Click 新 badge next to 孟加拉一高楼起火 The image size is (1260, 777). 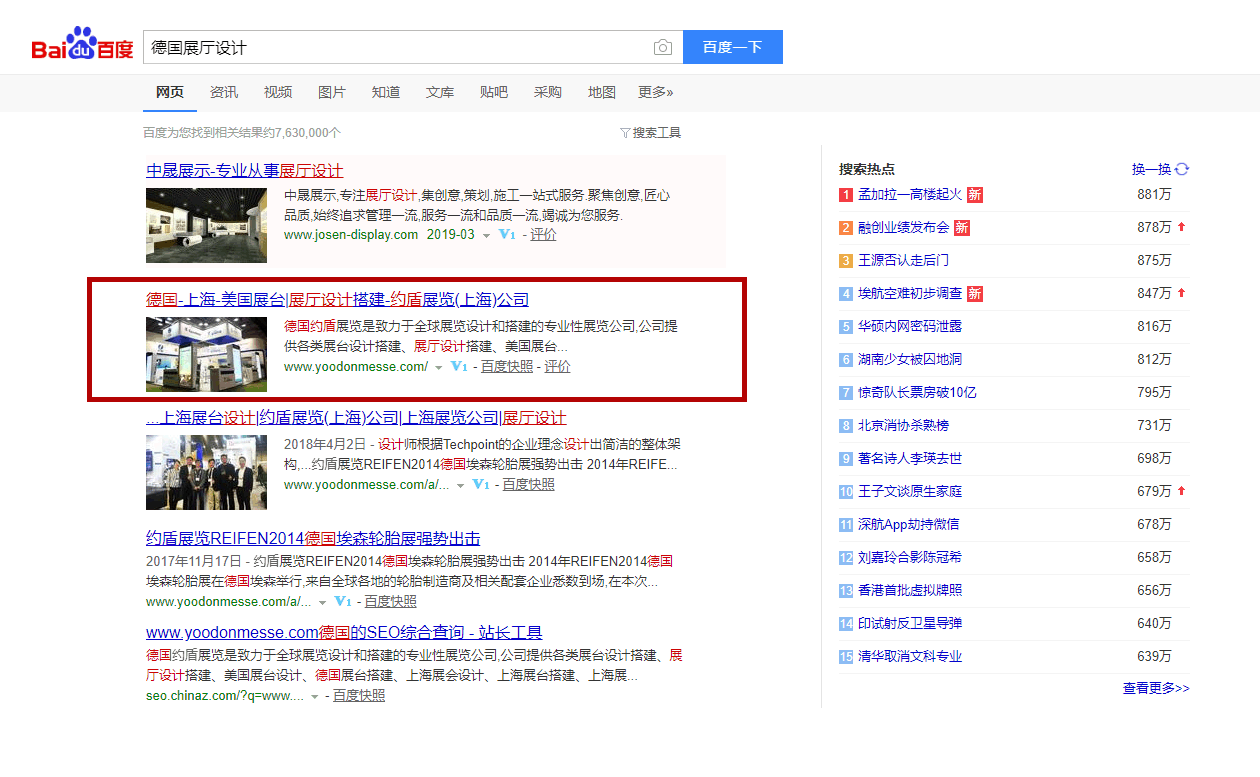point(974,195)
